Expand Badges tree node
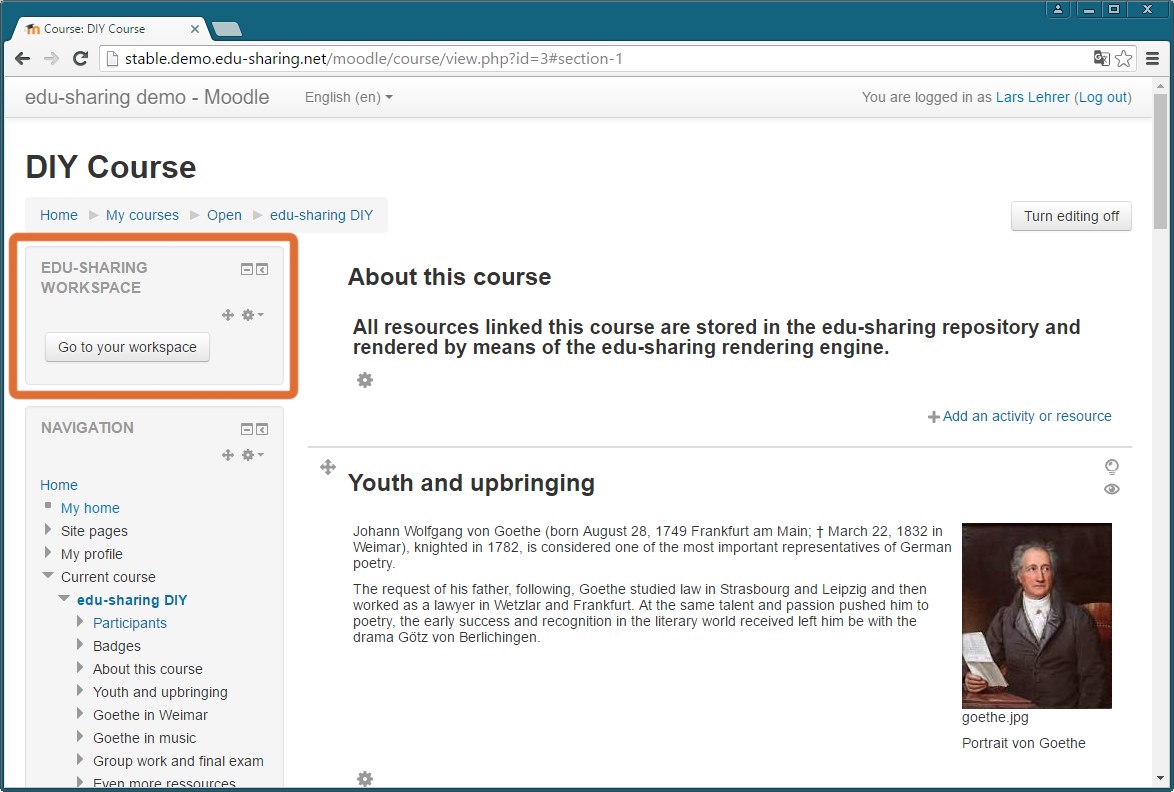This screenshot has height=792, width=1174. [80, 645]
